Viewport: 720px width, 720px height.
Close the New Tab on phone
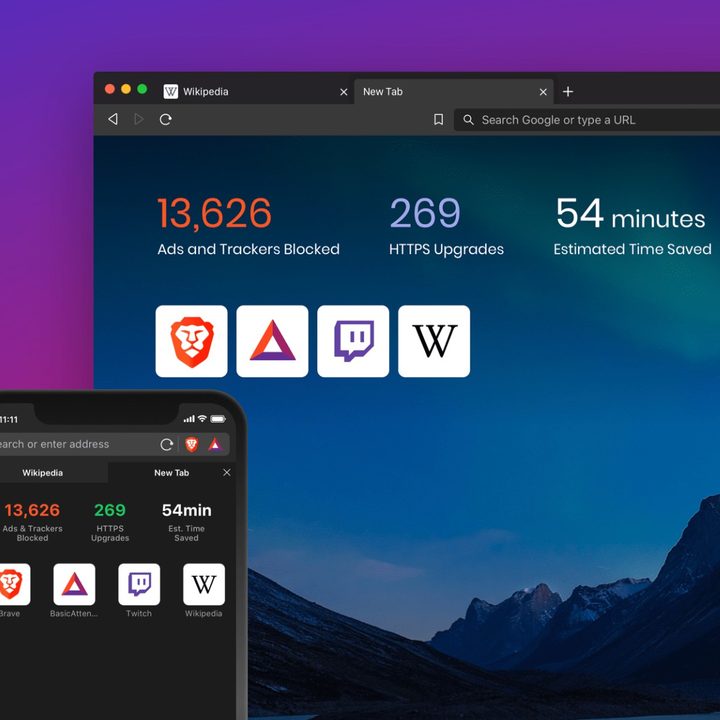pyautogui.click(x=227, y=472)
